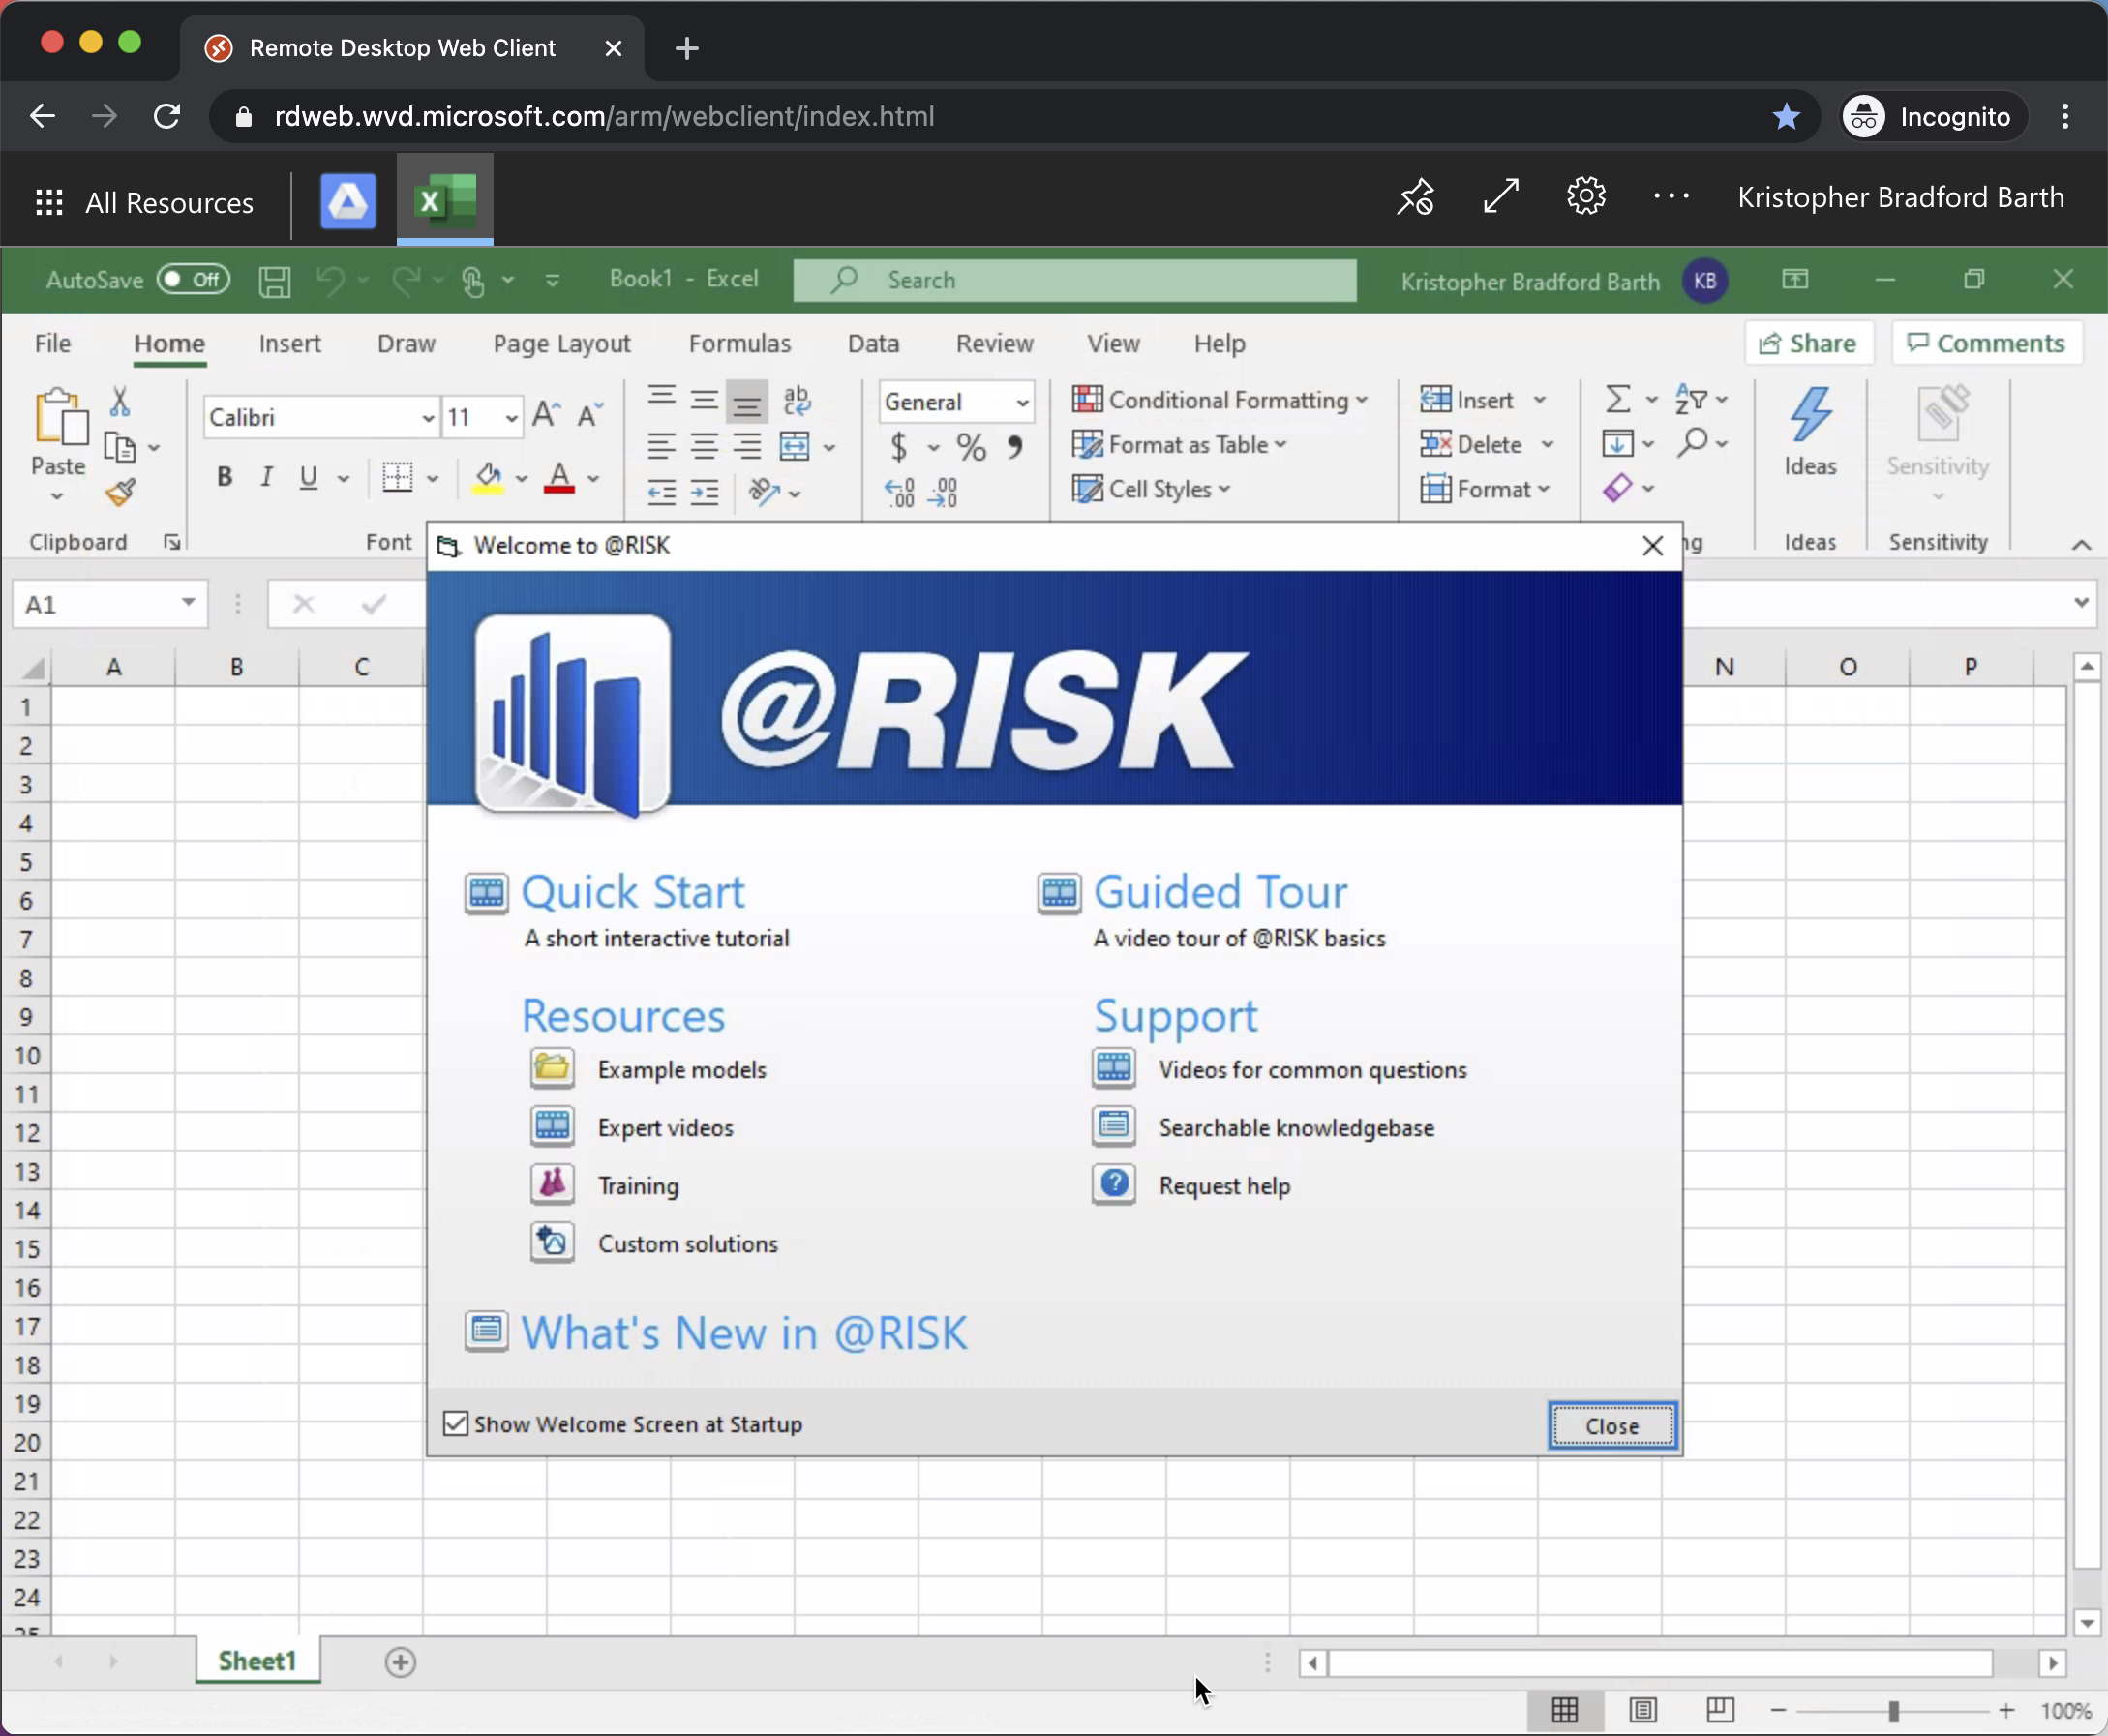Open the remote client settings gear
The height and width of the screenshot is (1736, 2108).
click(1586, 196)
